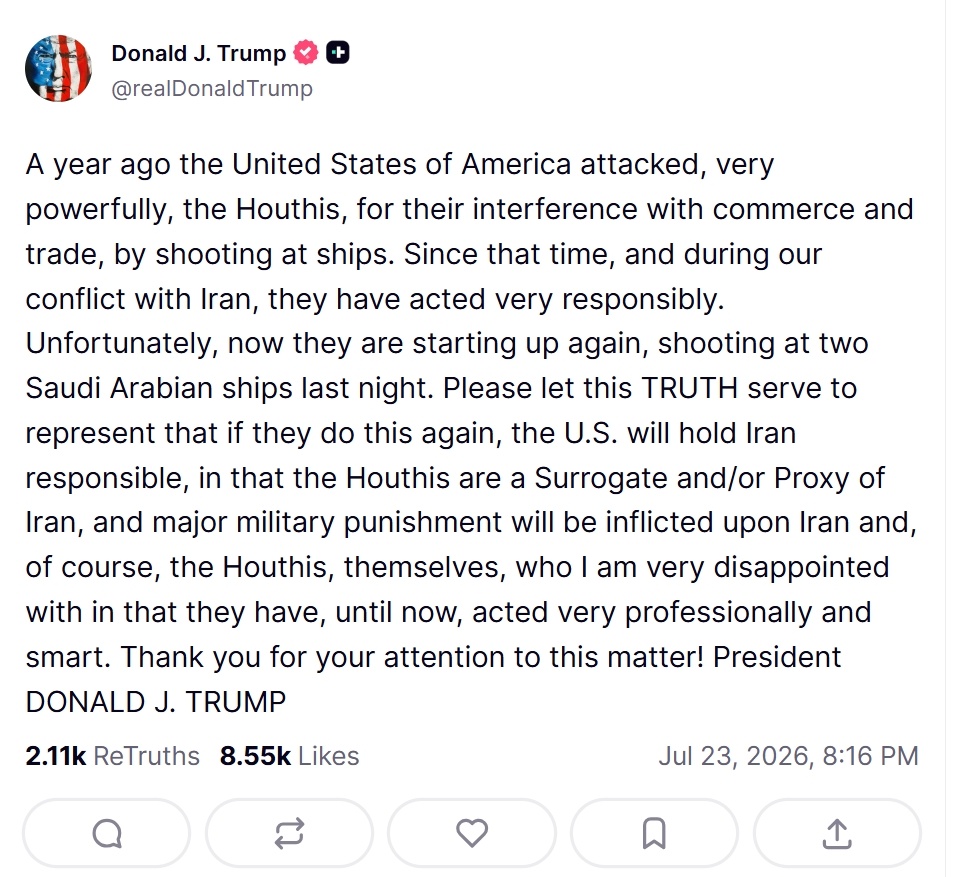953x877 pixels.
Task: Open the share upload-arrow icon
Action: click(x=837, y=833)
